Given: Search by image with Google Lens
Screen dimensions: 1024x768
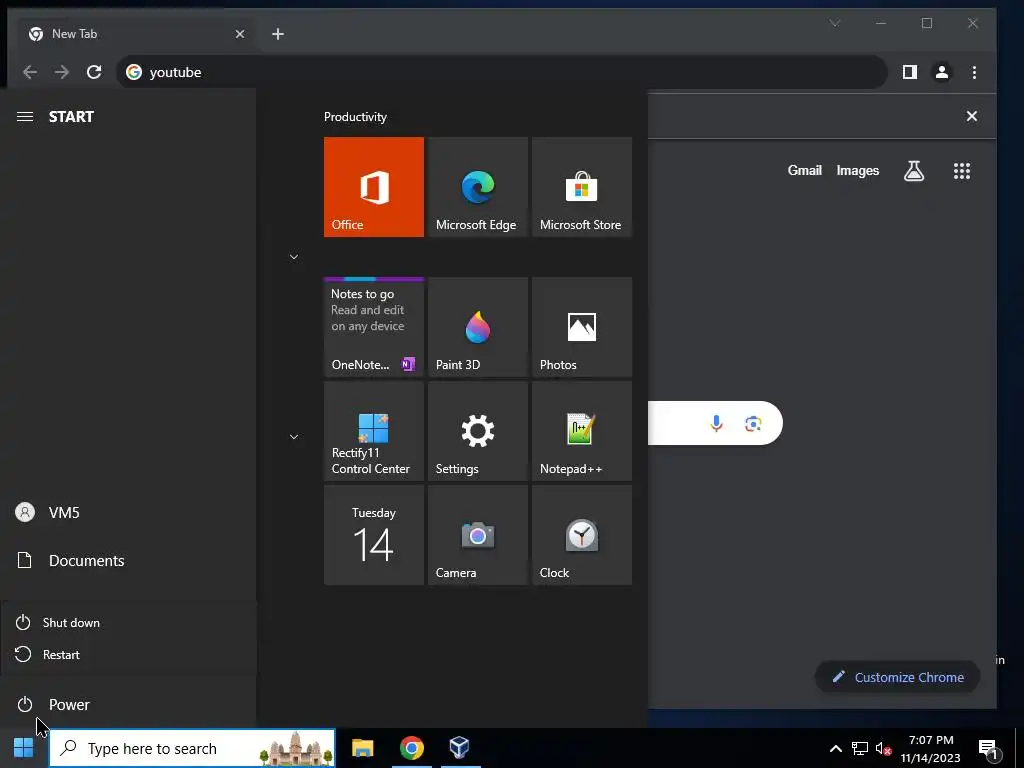Looking at the screenshot, I should coord(753,423).
